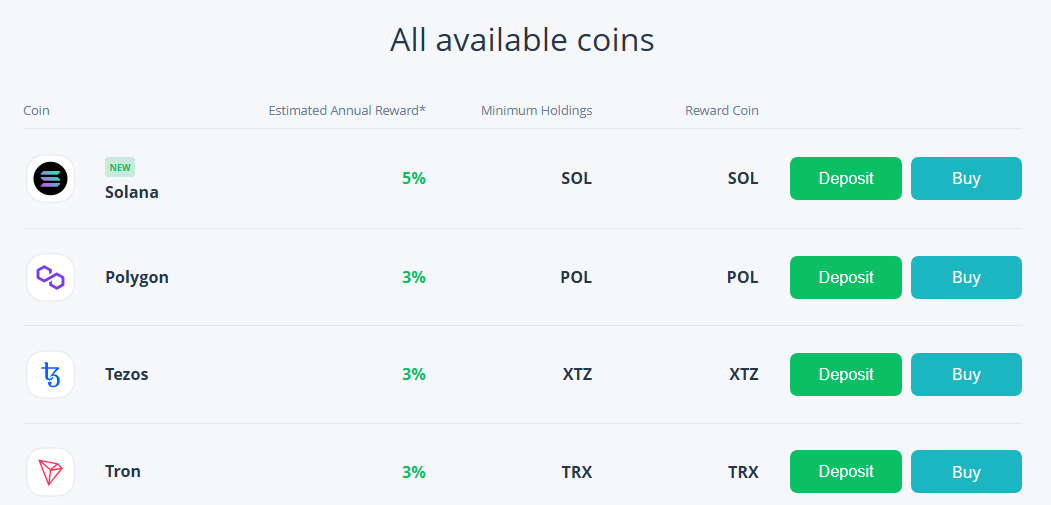
Task: Select the Tezos coin name
Action: coord(127,374)
